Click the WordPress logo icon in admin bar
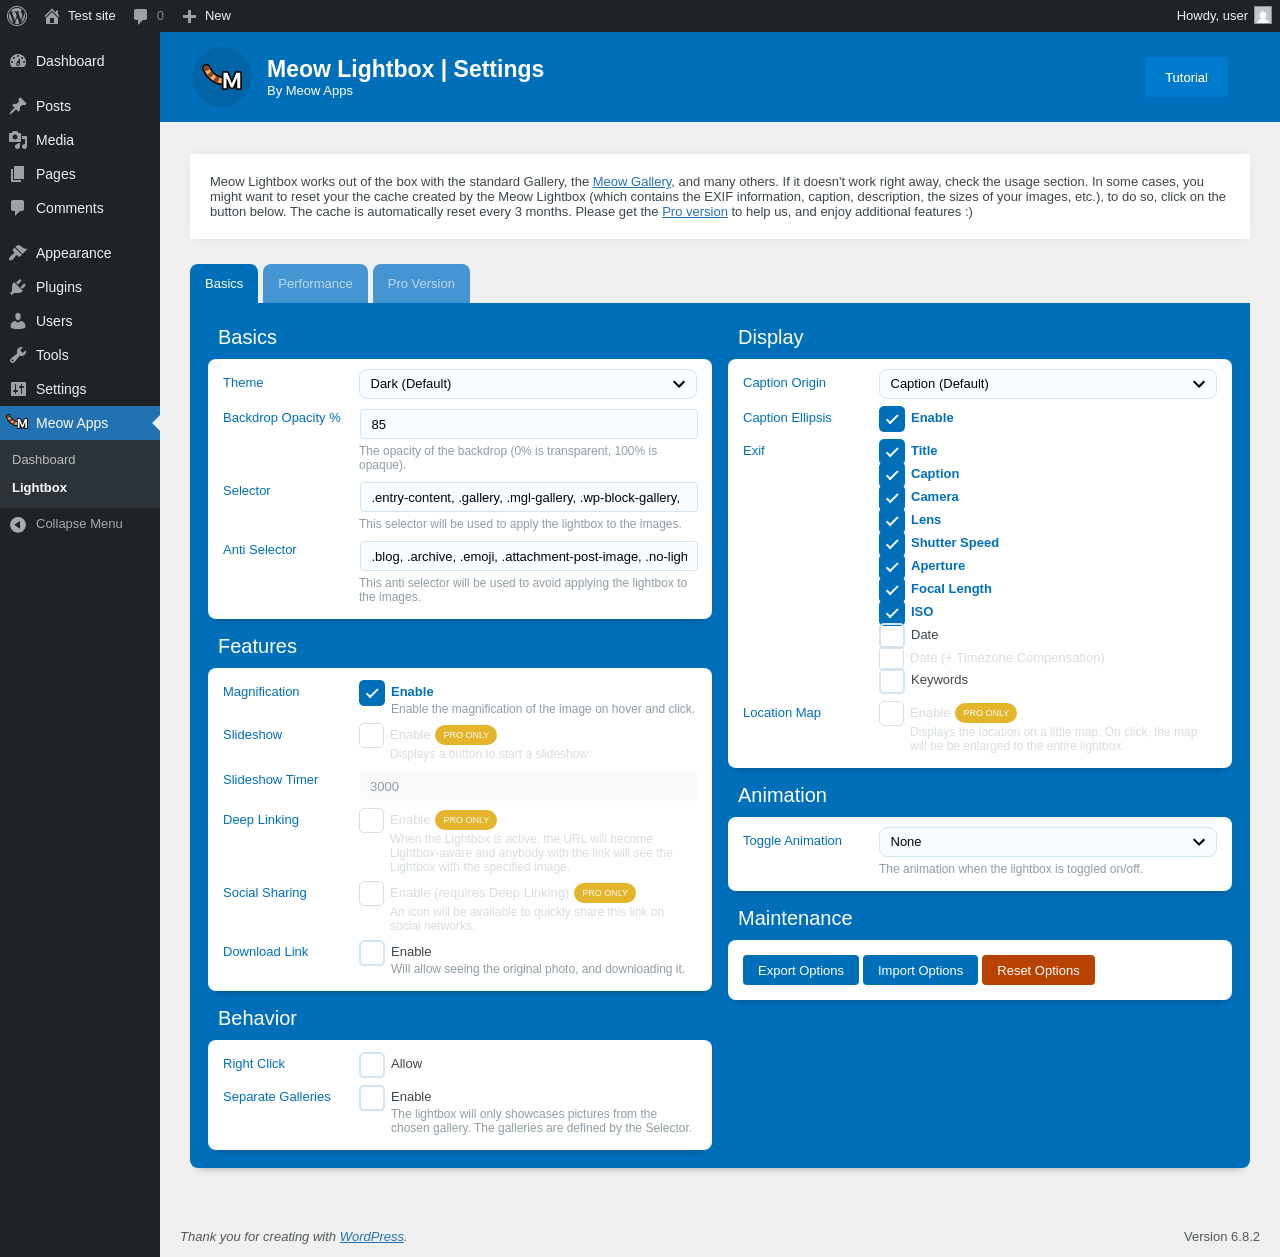The image size is (1280, 1257). (17, 16)
